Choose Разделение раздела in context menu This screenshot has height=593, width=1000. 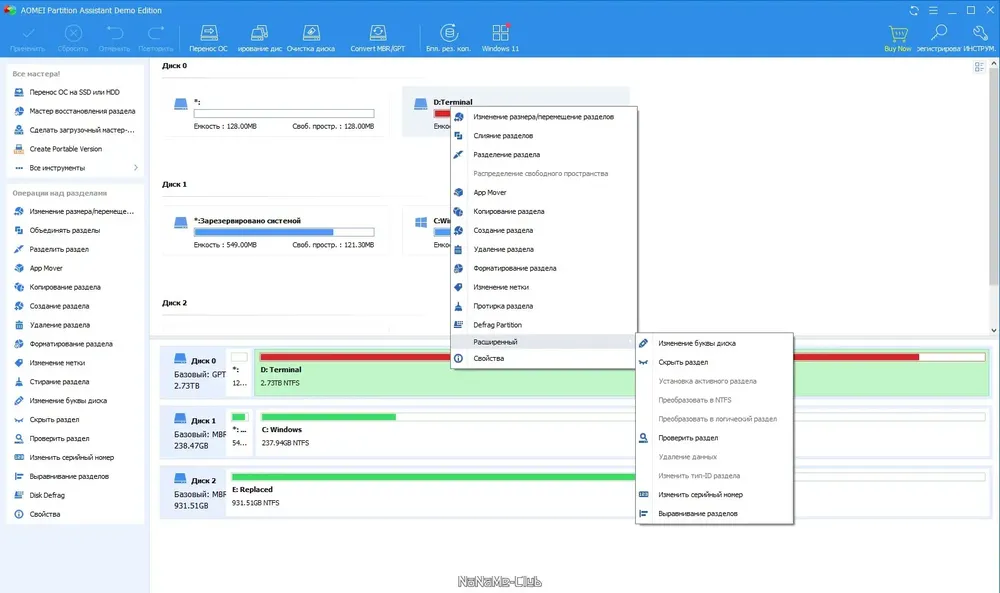tap(543, 154)
